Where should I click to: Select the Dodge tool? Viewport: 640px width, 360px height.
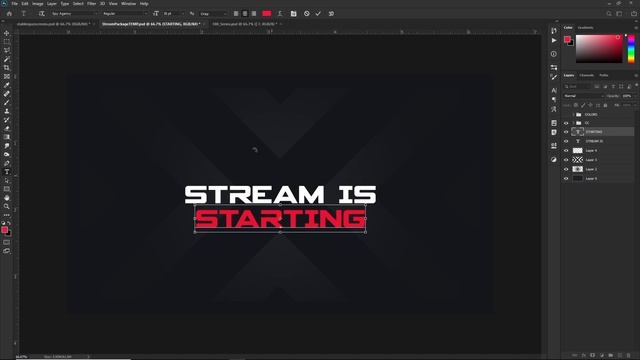7,154
